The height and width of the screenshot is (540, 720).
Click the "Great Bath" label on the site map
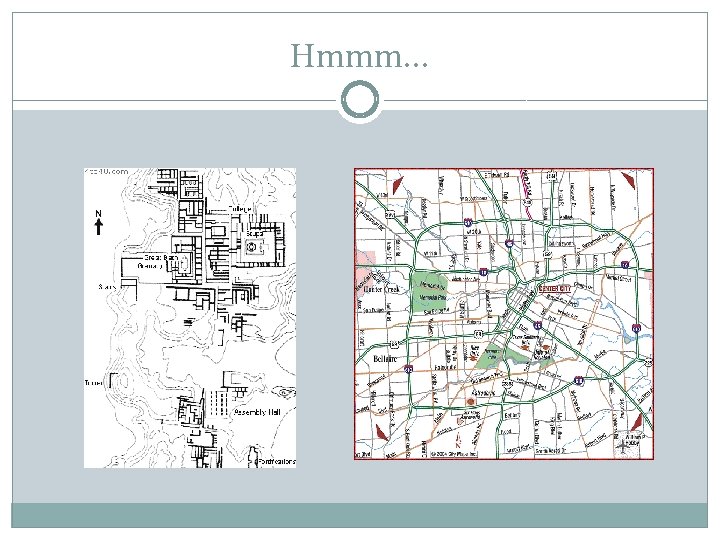[161, 258]
